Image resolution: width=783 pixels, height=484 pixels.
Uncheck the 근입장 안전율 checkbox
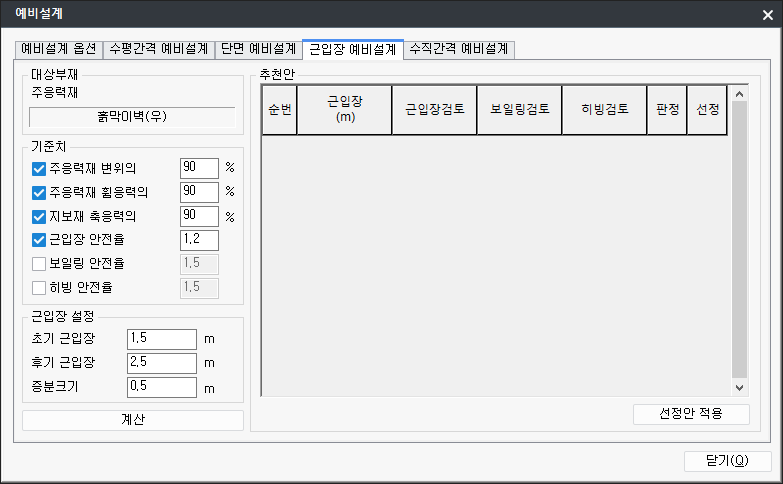tap(40, 240)
